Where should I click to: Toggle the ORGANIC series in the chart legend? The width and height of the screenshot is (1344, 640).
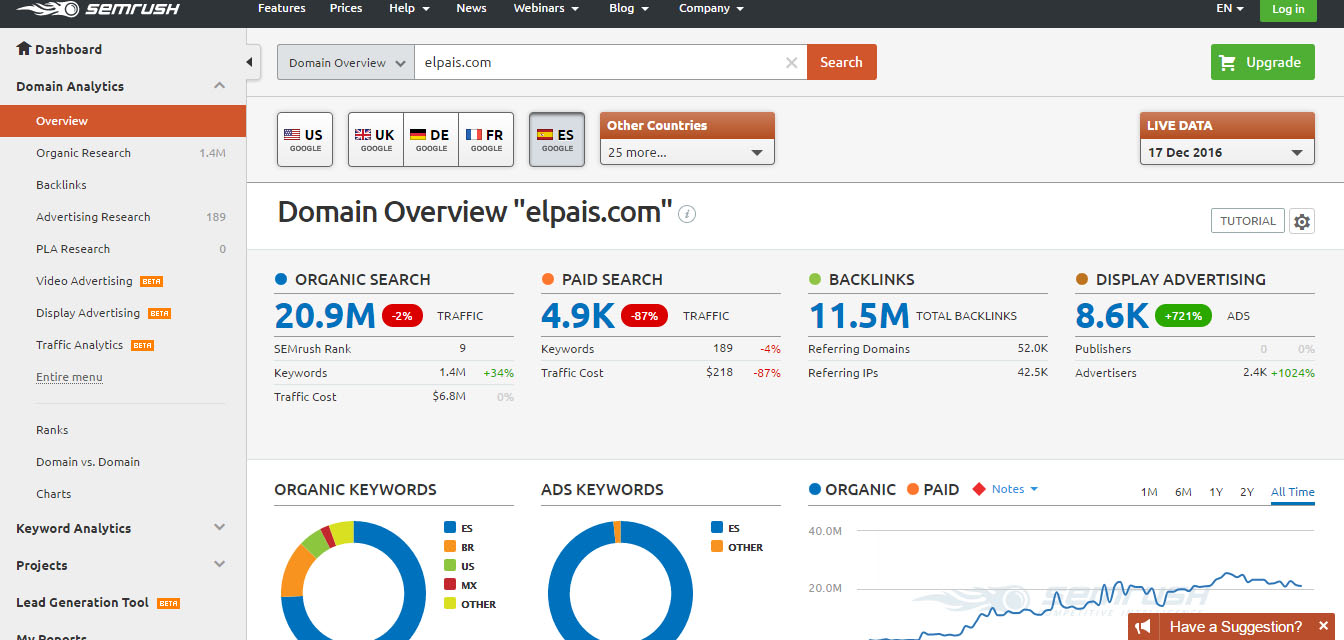(852, 489)
